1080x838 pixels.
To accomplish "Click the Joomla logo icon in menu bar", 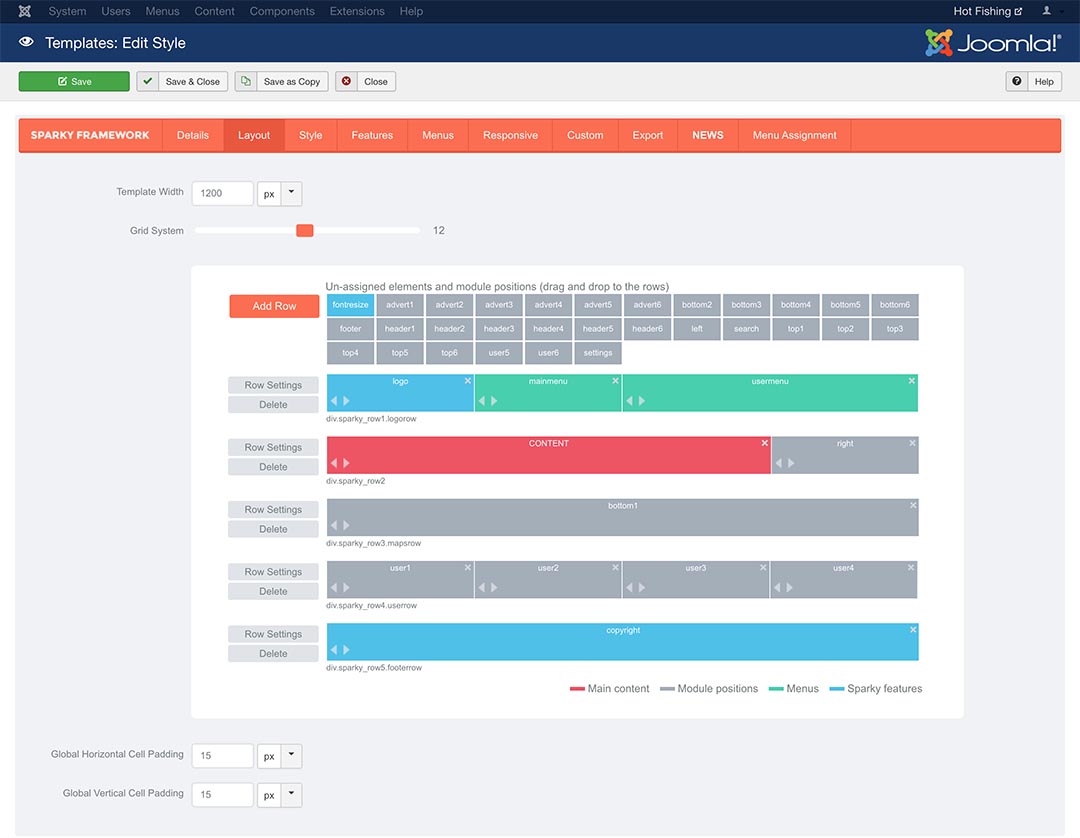I will click(x=25, y=11).
